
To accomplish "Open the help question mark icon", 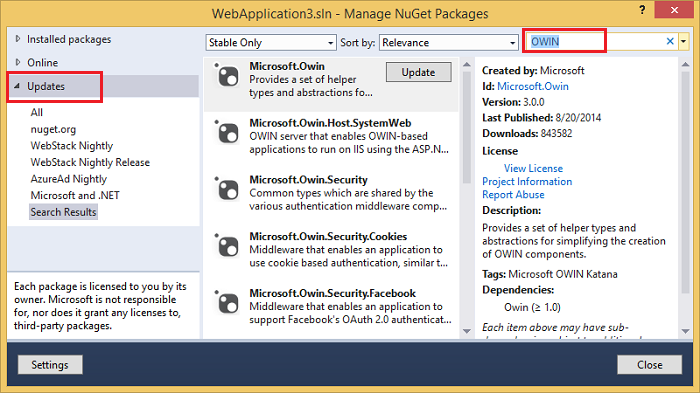I will coord(642,10).
